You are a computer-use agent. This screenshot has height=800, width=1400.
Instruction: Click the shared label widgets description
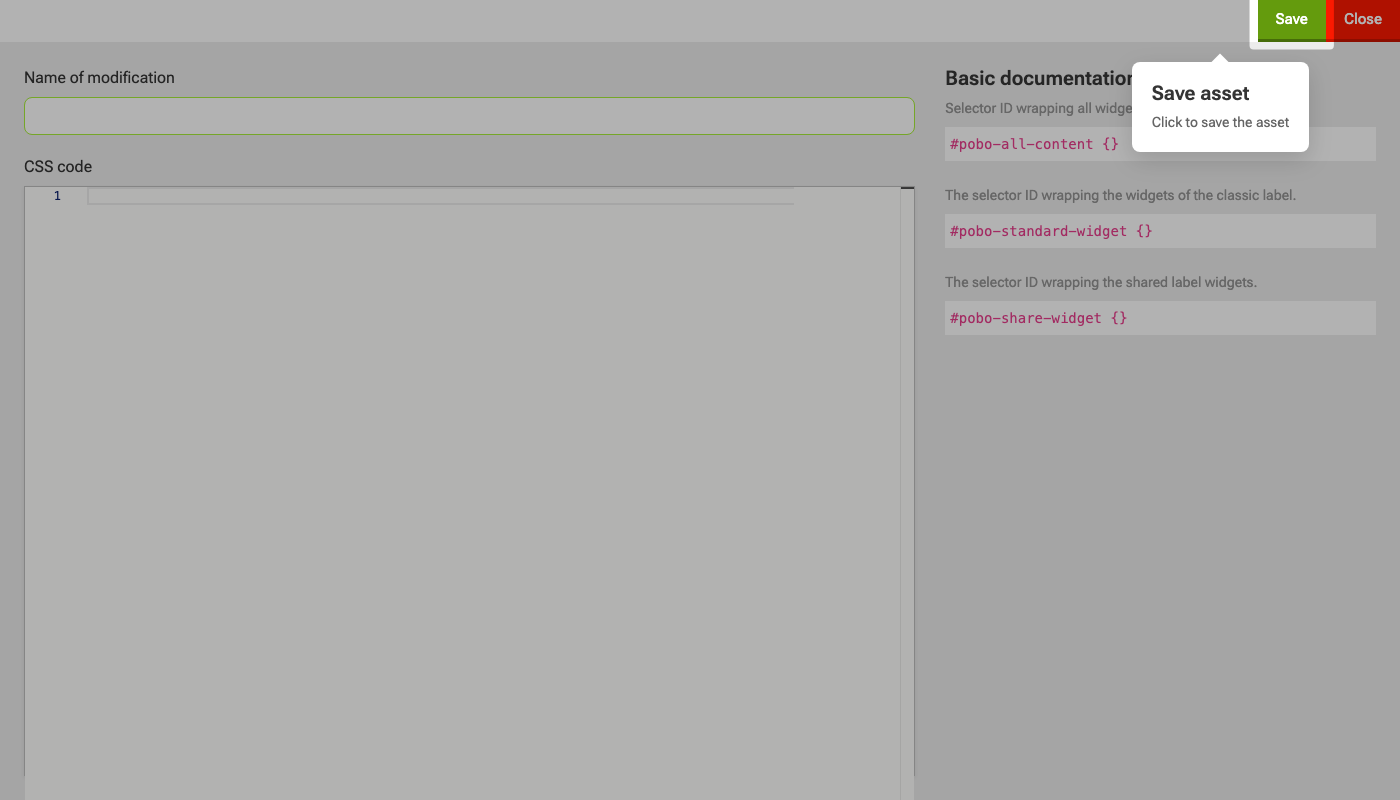coord(1100,282)
